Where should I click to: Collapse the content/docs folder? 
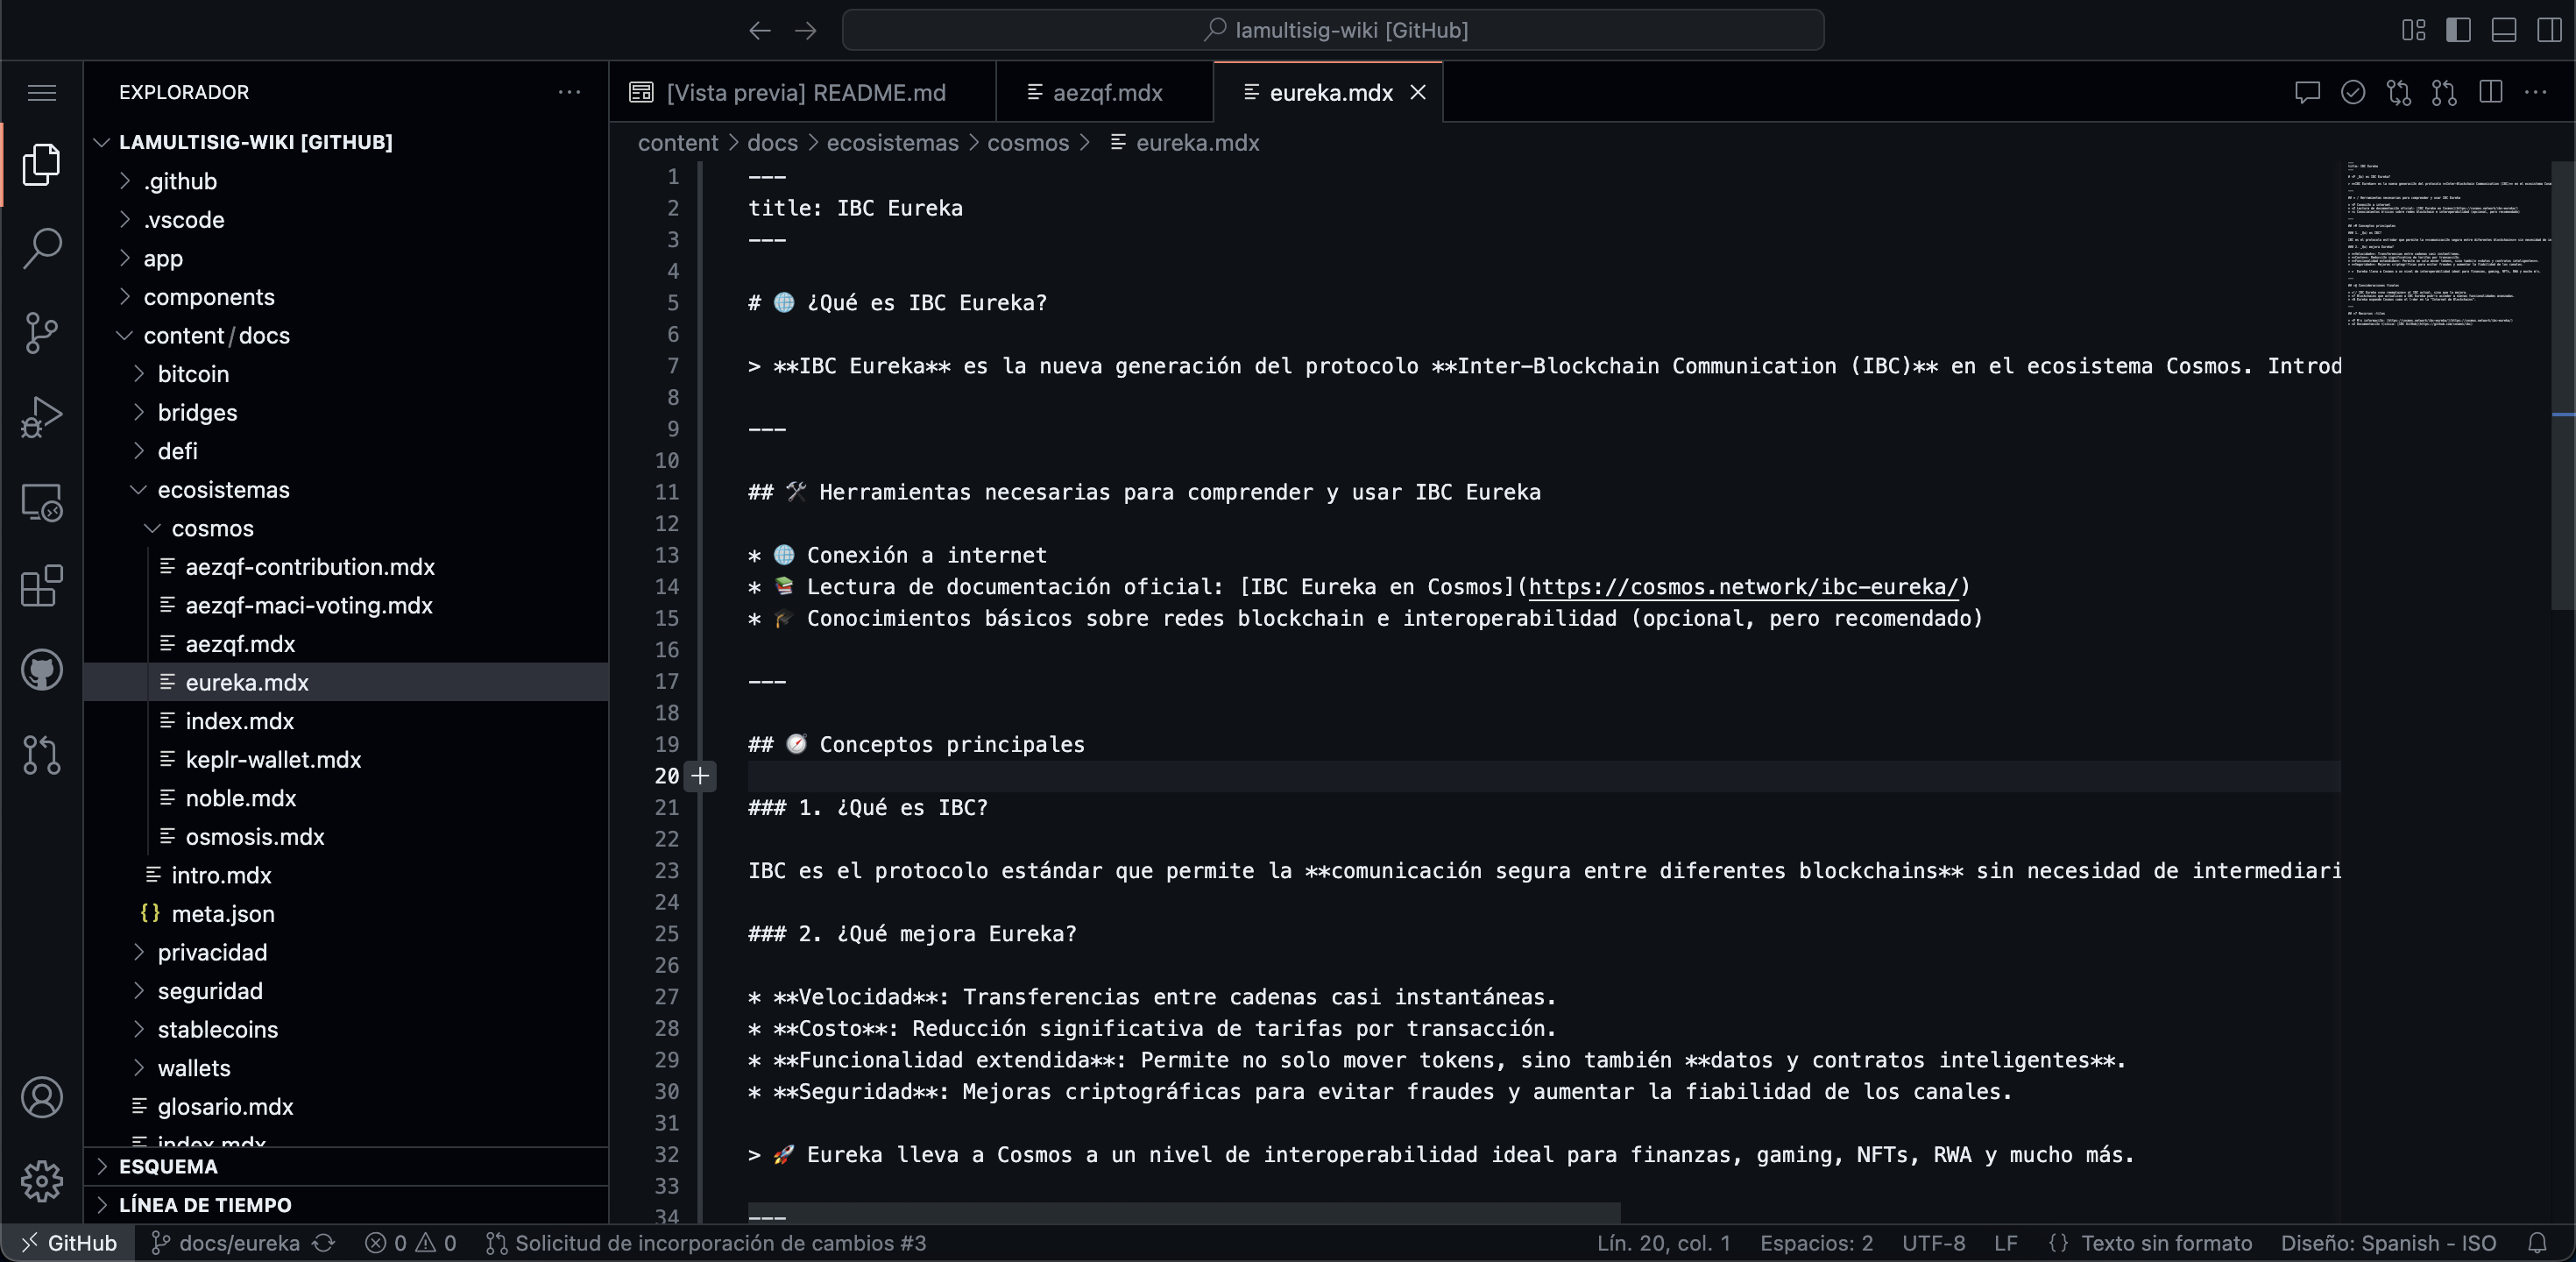[x=346, y=335]
